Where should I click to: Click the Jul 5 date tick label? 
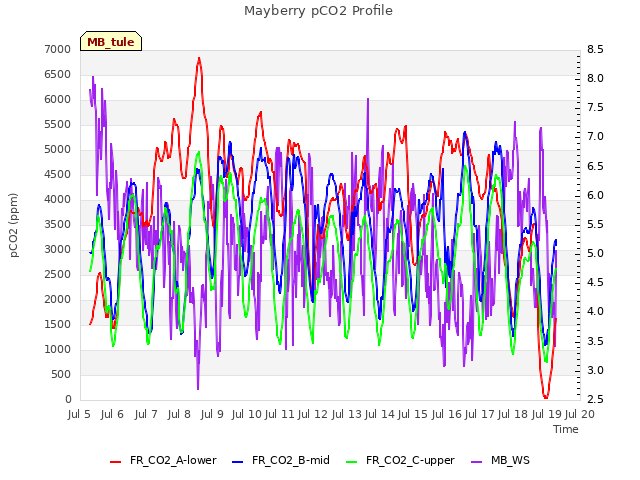pyautogui.click(x=79, y=414)
